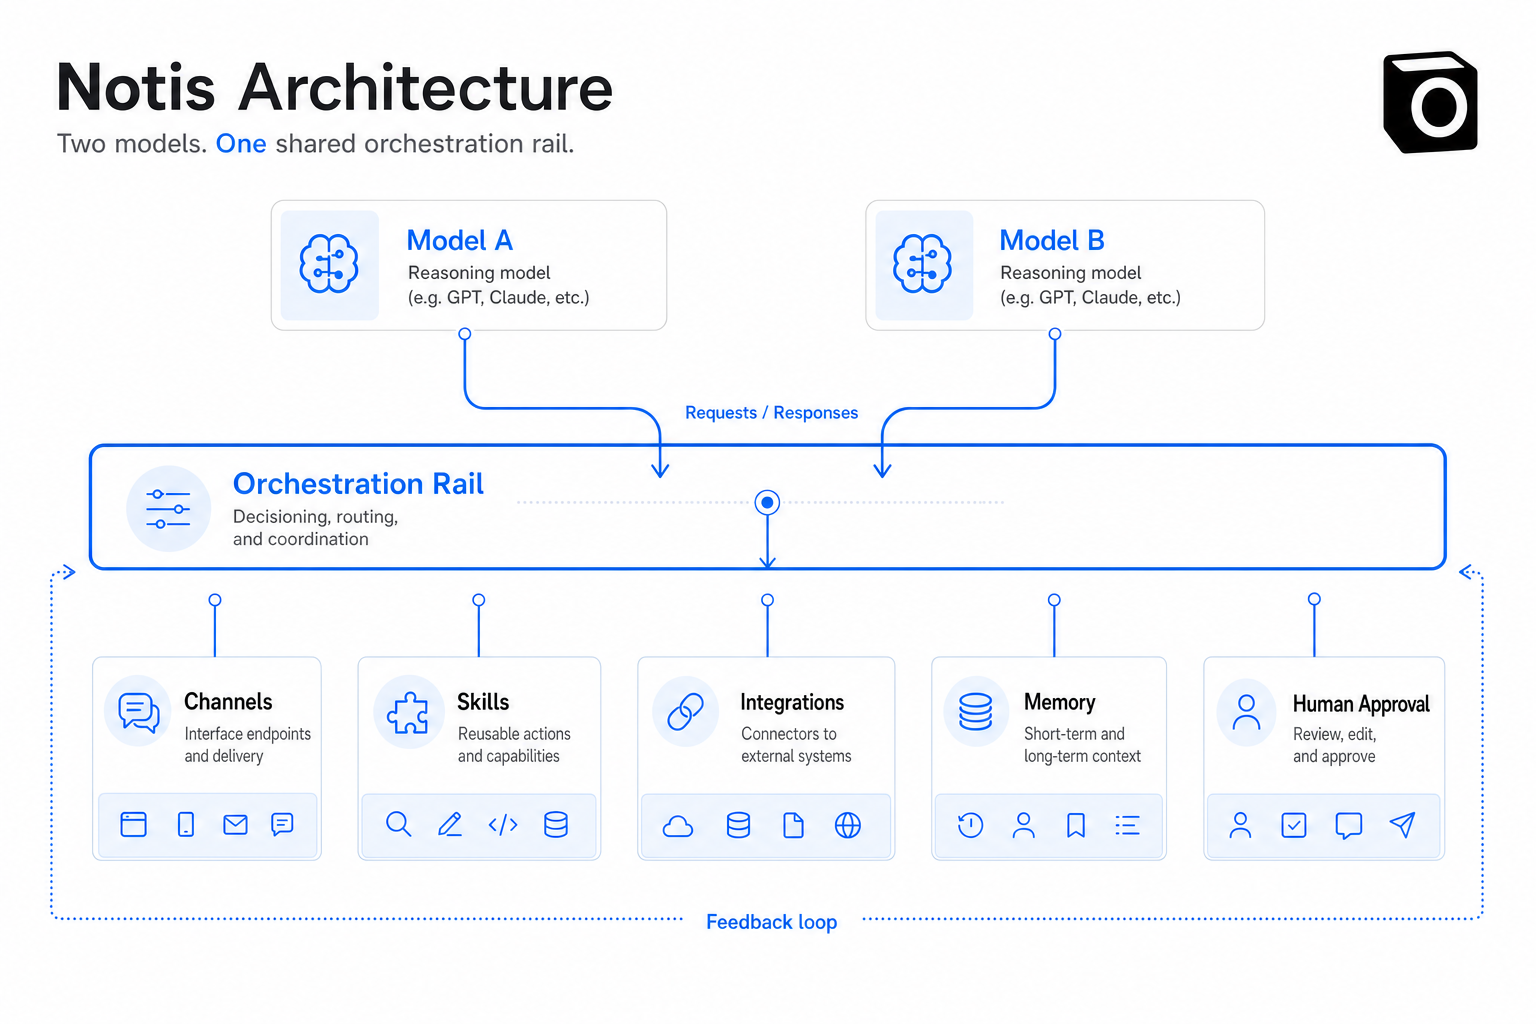Click 'Short-term and long-term context' description
The height and width of the screenshot is (1024, 1536).
pyautogui.click(x=1082, y=745)
